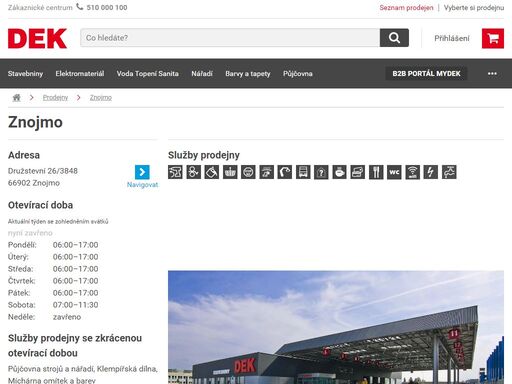Open Barvy a tapety menu

[248, 74]
